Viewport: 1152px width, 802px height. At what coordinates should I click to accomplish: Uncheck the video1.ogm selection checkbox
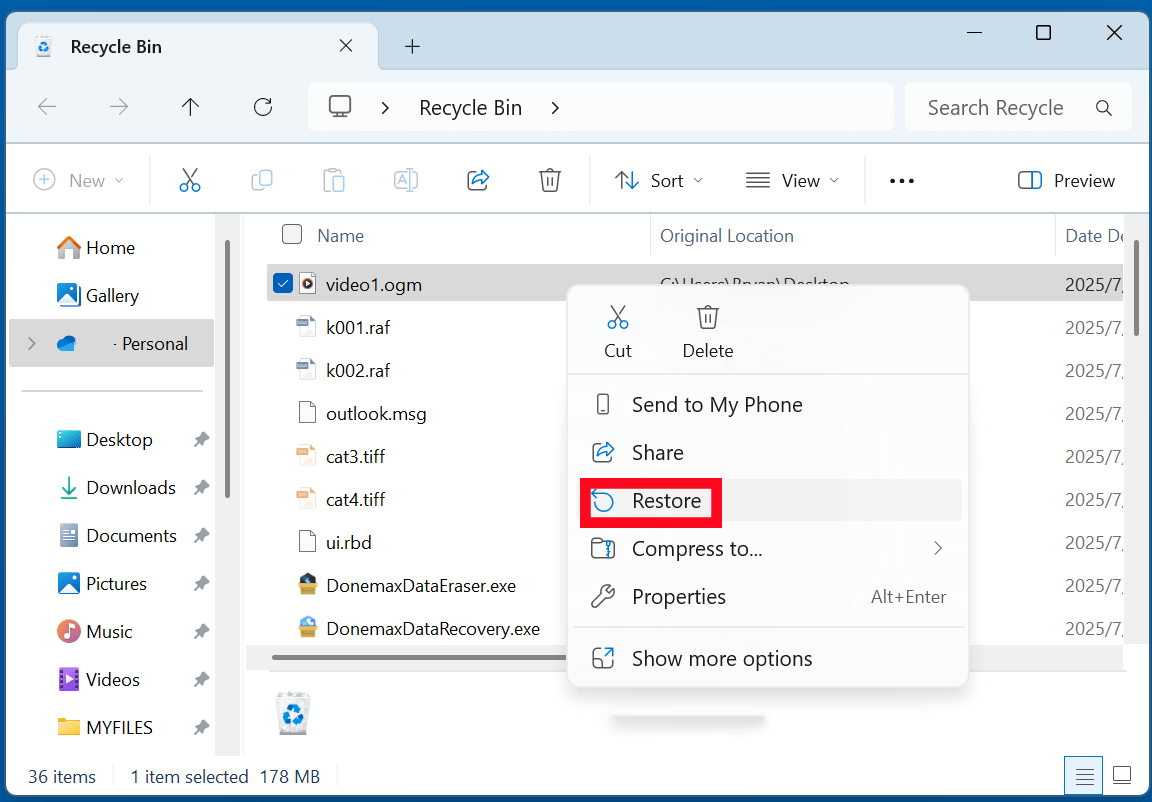click(x=282, y=283)
